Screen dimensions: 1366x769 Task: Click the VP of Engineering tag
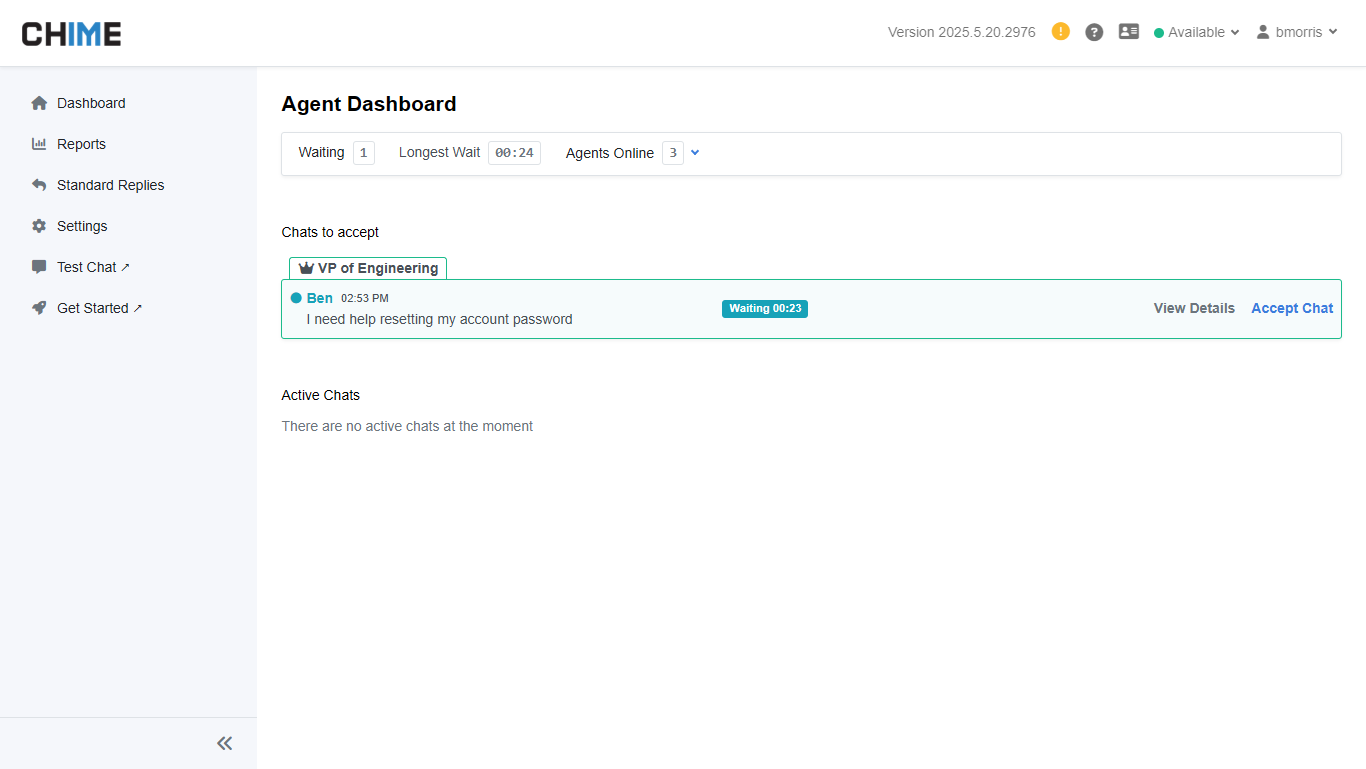(368, 268)
